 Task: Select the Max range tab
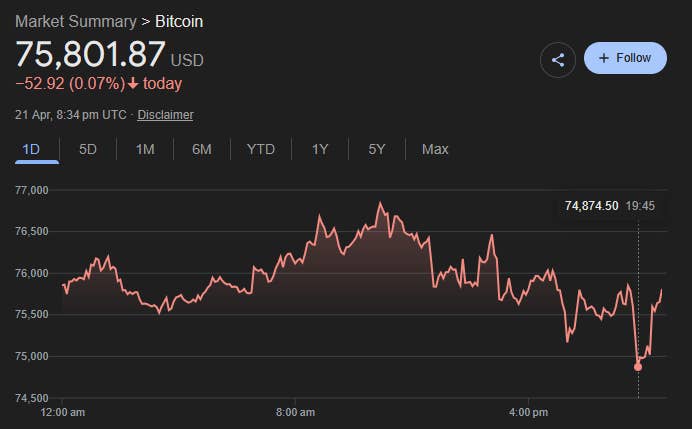435,150
